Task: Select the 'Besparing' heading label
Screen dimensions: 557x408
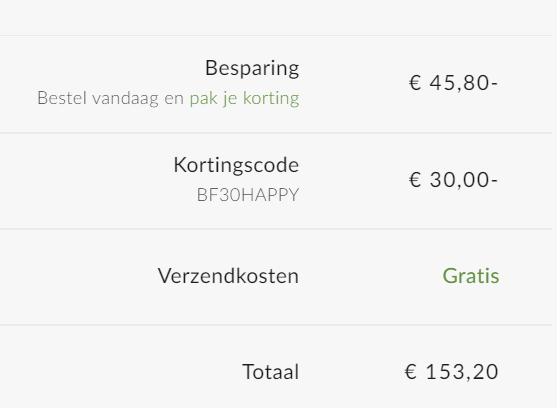Action: click(x=252, y=68)
